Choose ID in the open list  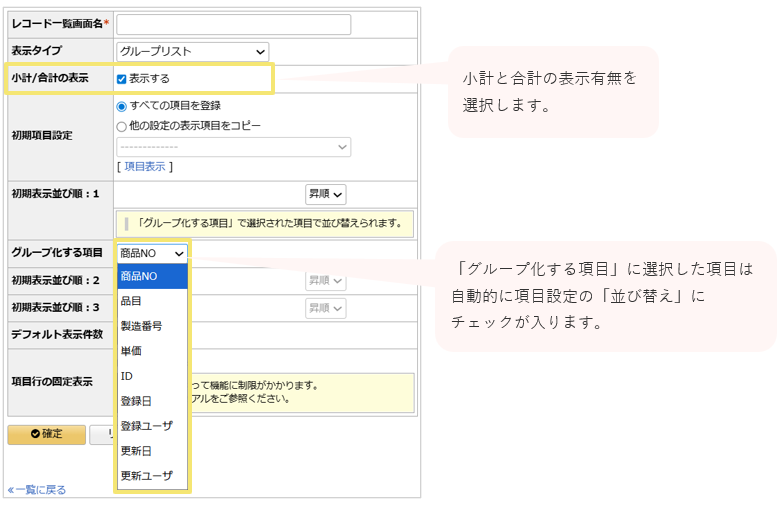[x=152, y=376]
